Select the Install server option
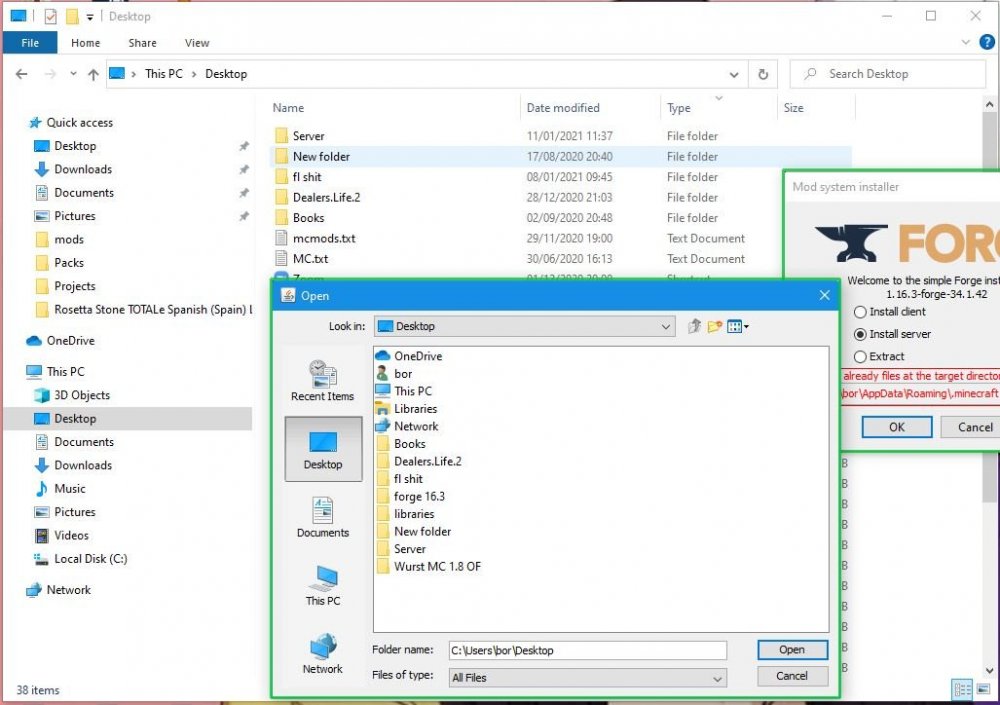Viewport: 1000px width, 705px height. coord(860,334)
